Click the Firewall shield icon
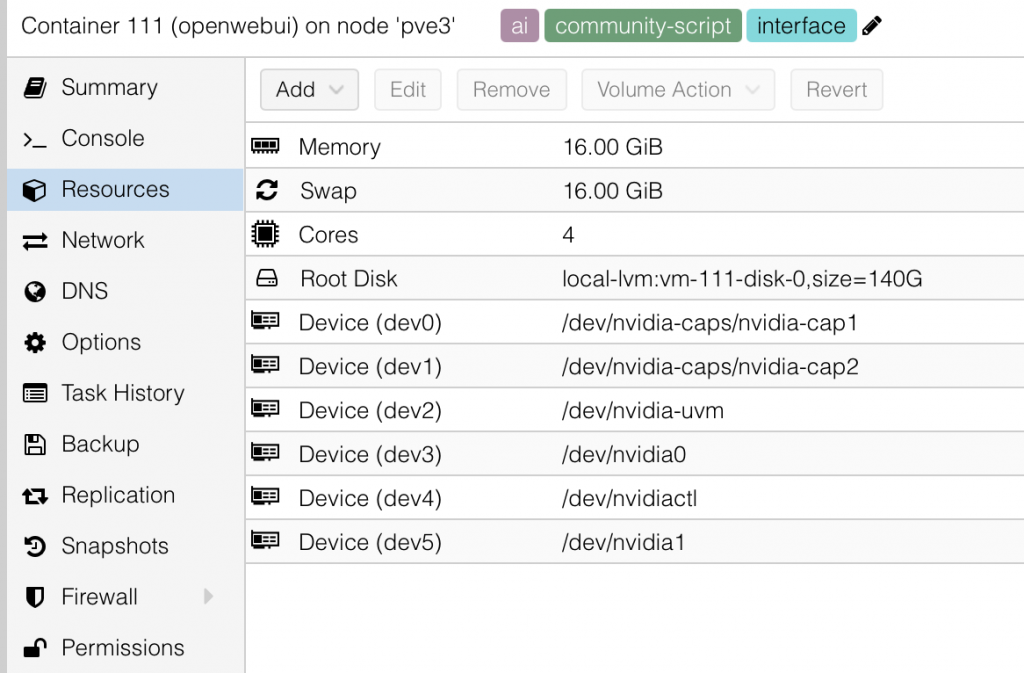1024x673 pixels. pos(35,597)
